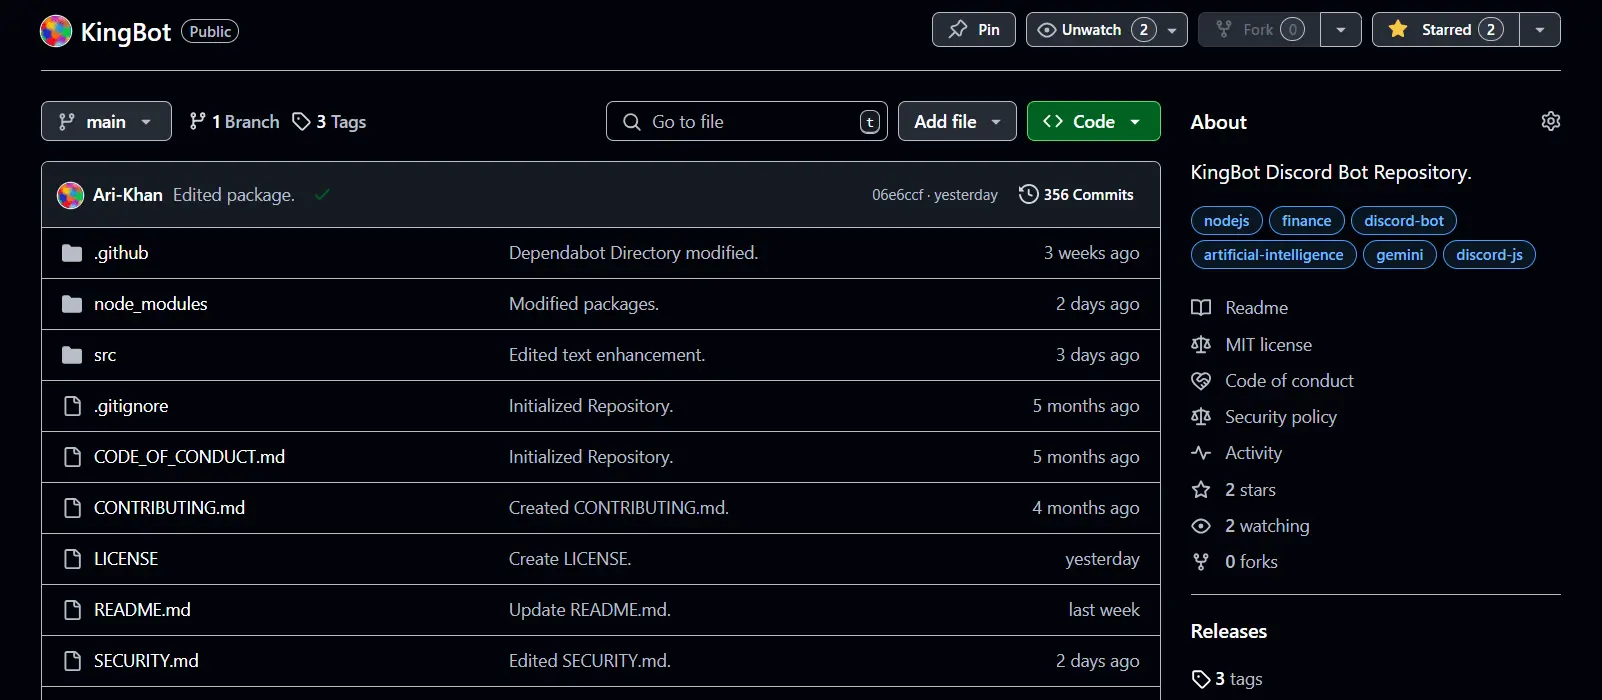Open the SECURITY.md file name
Image resolution: width=1602 pixels, height=700 pixels.
[x=146, y=661]
